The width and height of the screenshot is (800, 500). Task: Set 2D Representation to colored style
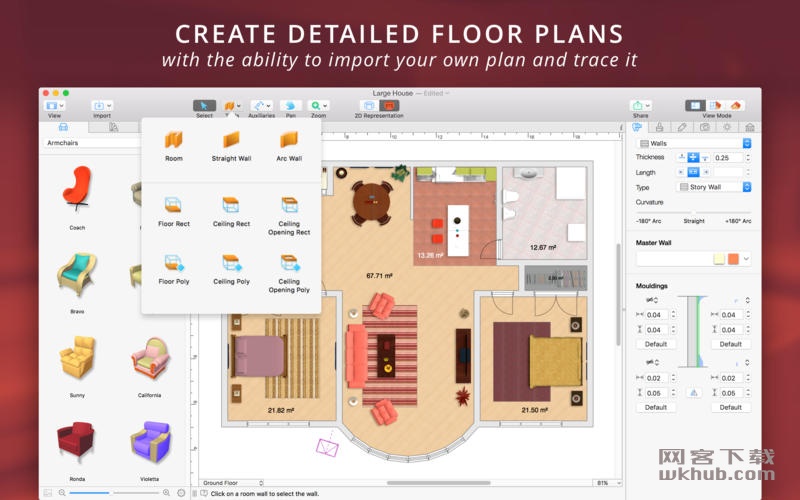(x=389, y=106)
